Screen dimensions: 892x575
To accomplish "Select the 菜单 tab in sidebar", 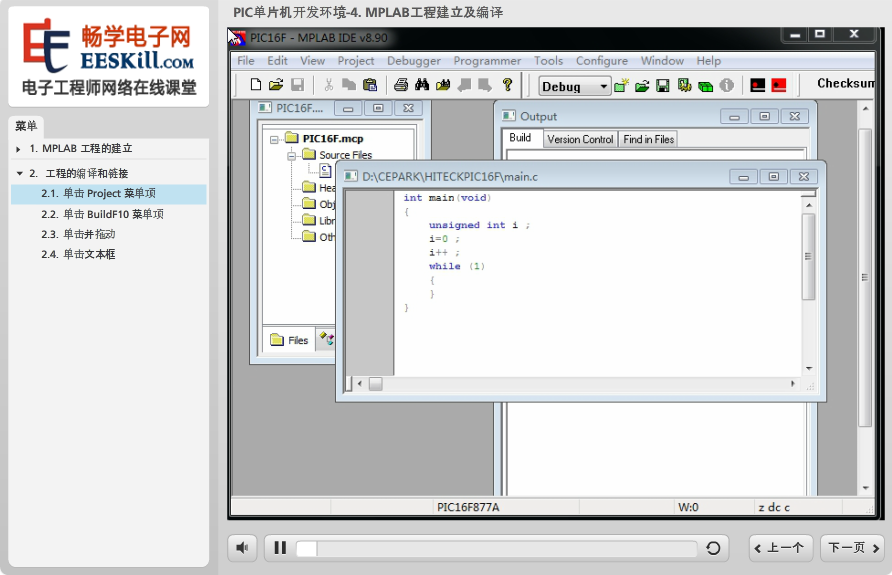I will 26,126.
